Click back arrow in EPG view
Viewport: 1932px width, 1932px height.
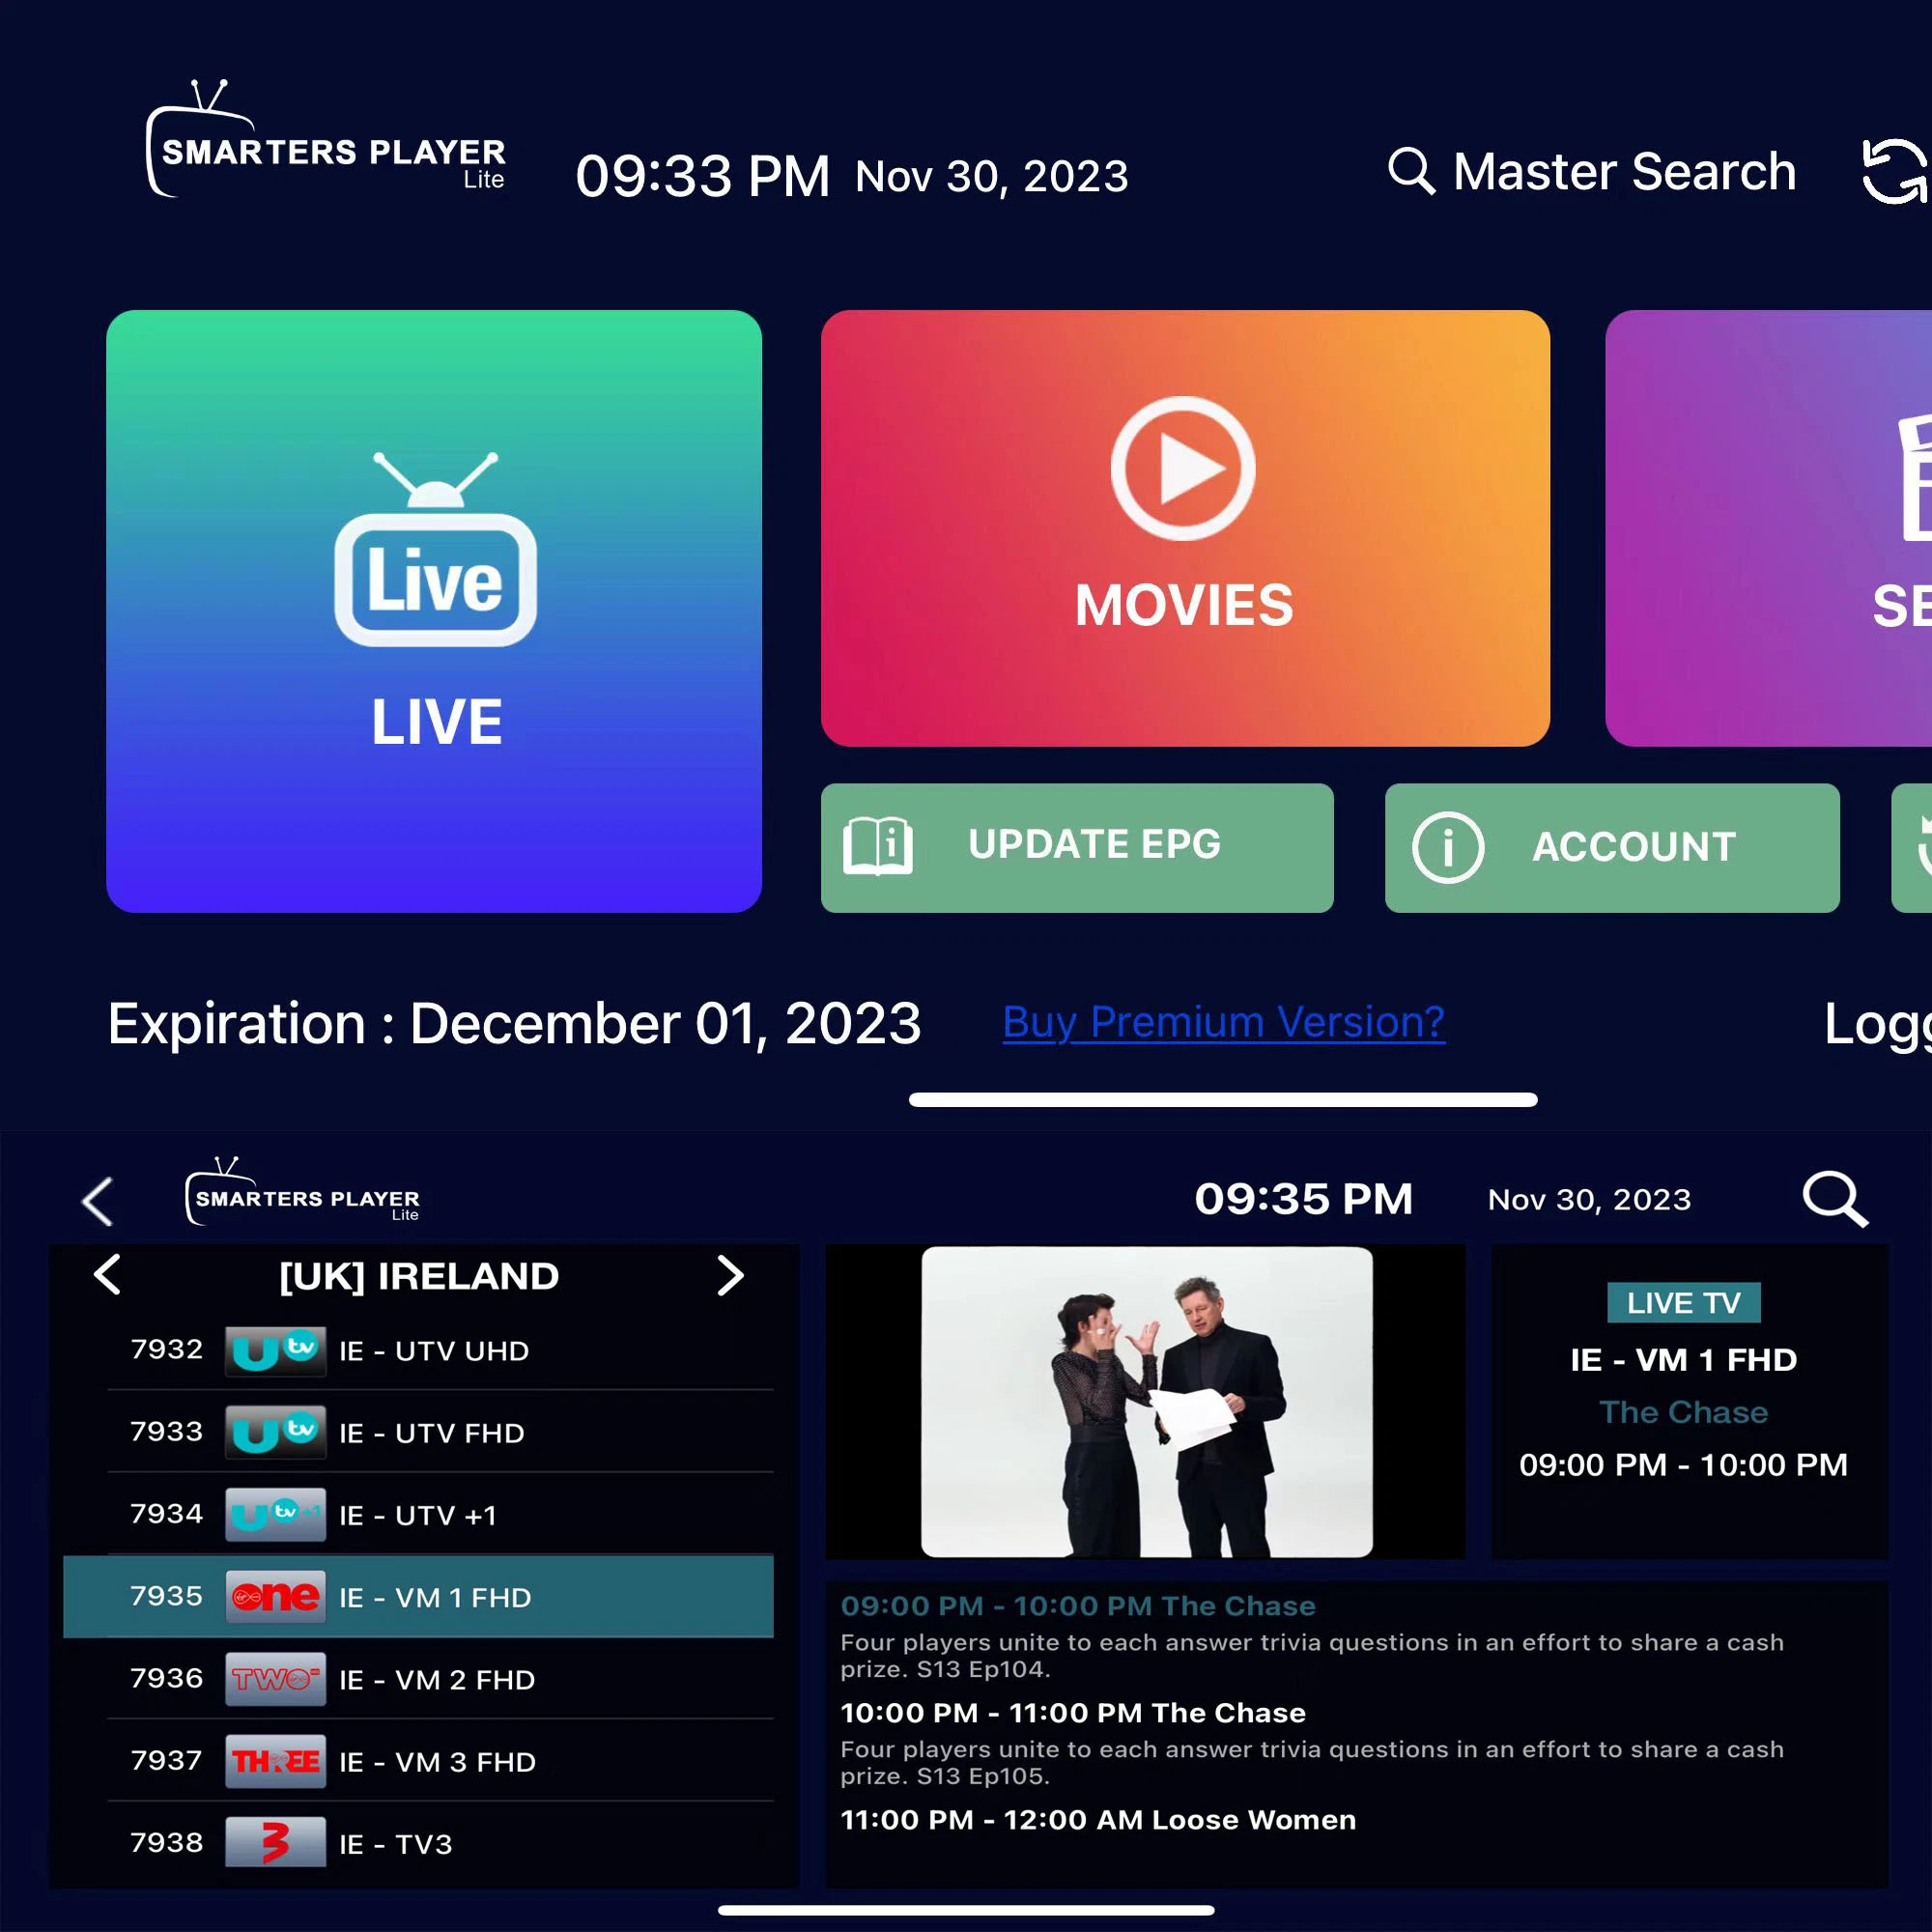99,1200
